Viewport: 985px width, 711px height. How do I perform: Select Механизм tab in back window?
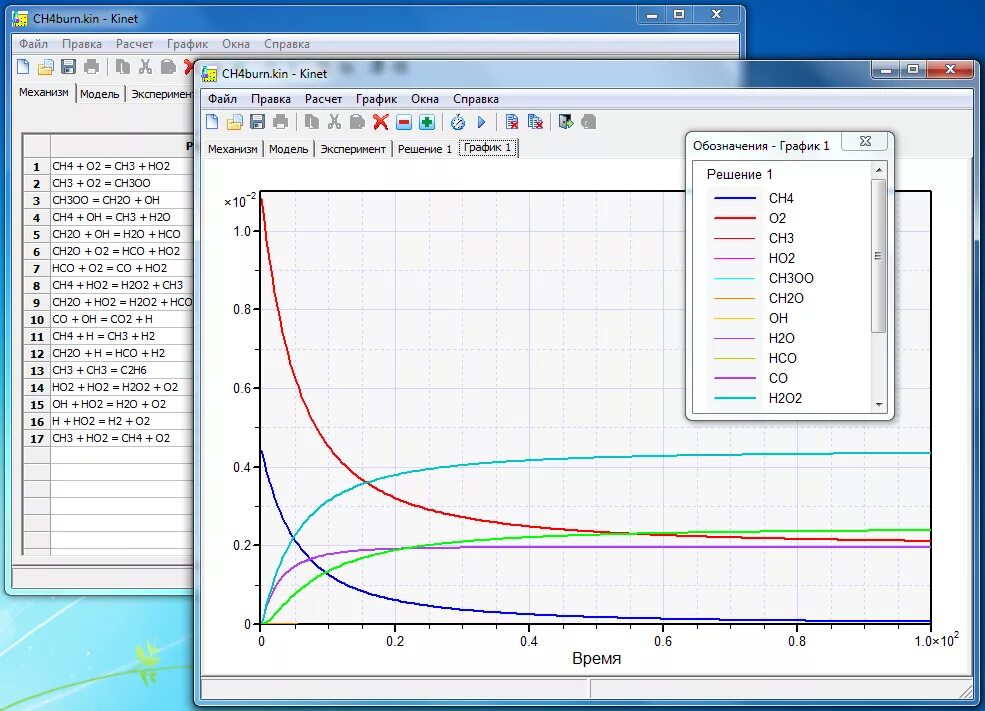(43, 92)
